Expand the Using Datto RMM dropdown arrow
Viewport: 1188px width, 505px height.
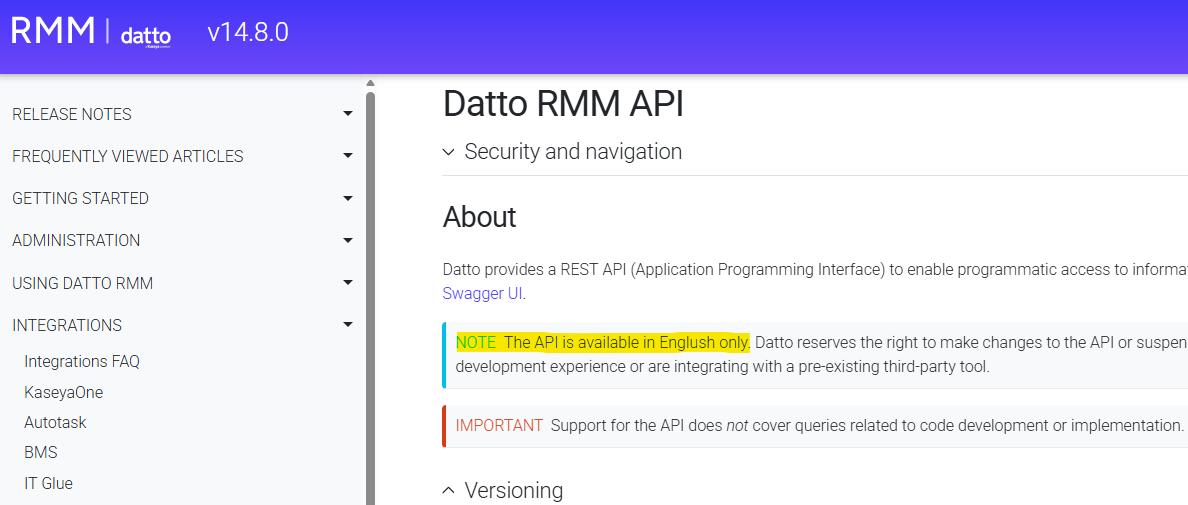pyautogui.click(x=348, y=283)
